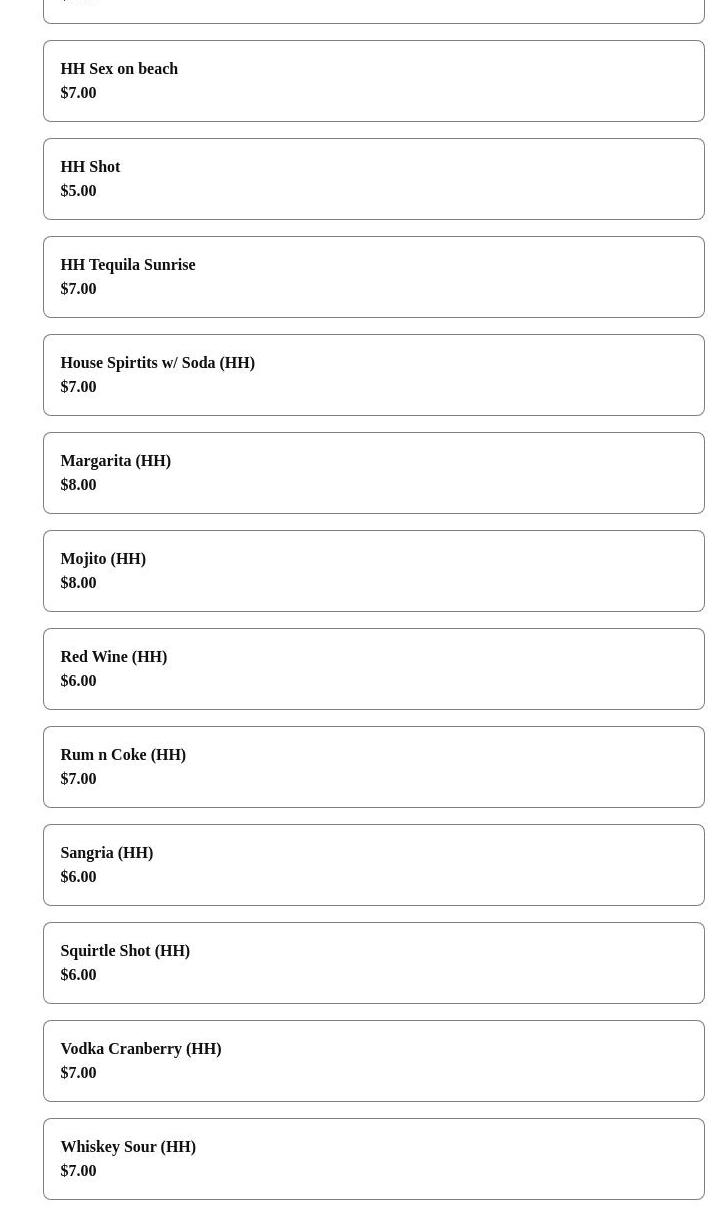Click the partially visible card at top

tap(373, 11)
